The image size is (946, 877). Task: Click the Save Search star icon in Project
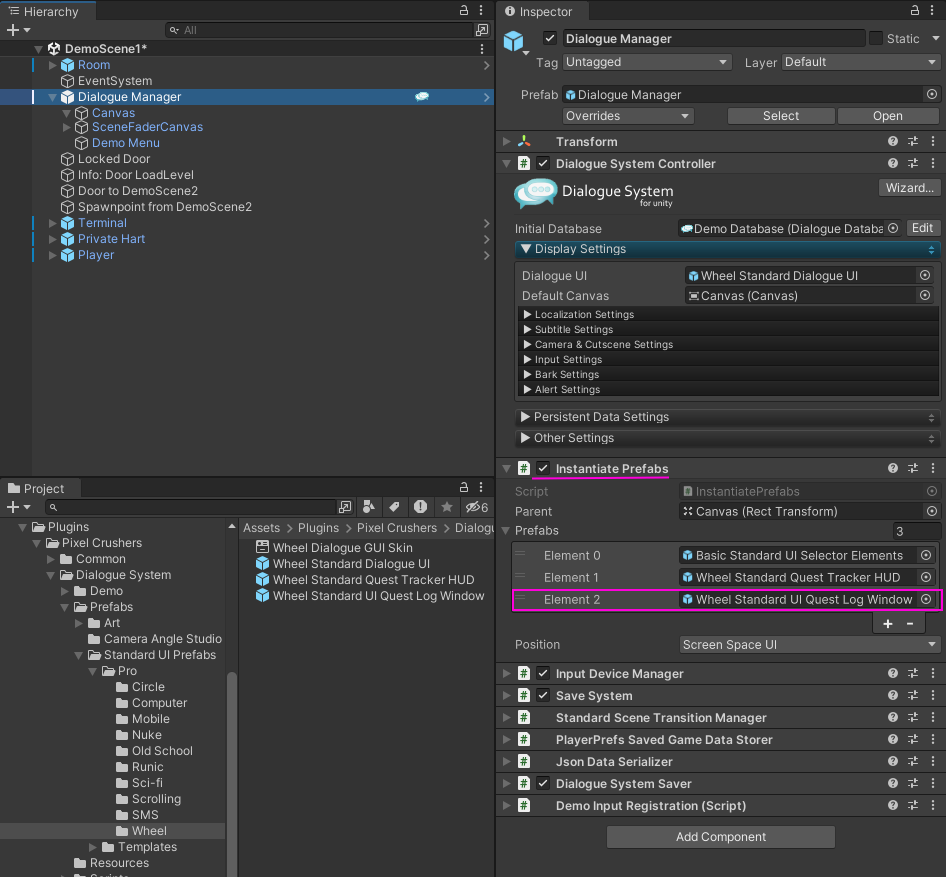point(446,507)
